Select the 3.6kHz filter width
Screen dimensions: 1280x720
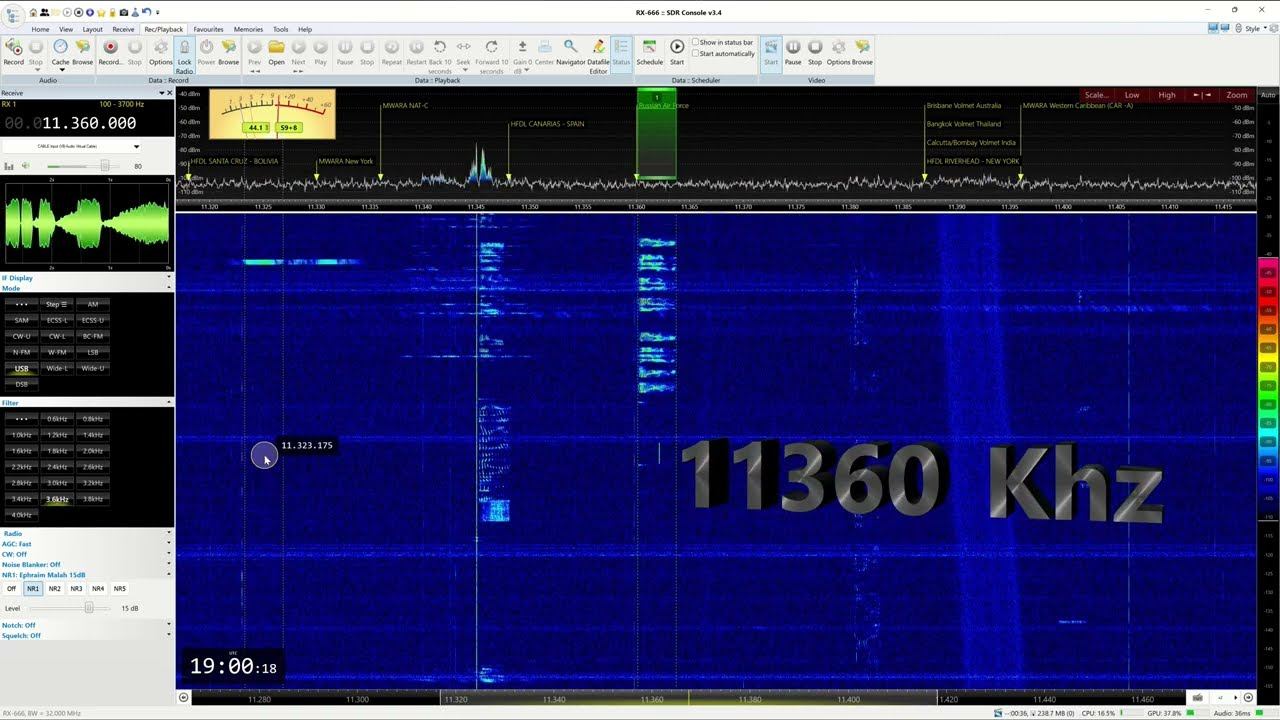click(x=57, y=499)
